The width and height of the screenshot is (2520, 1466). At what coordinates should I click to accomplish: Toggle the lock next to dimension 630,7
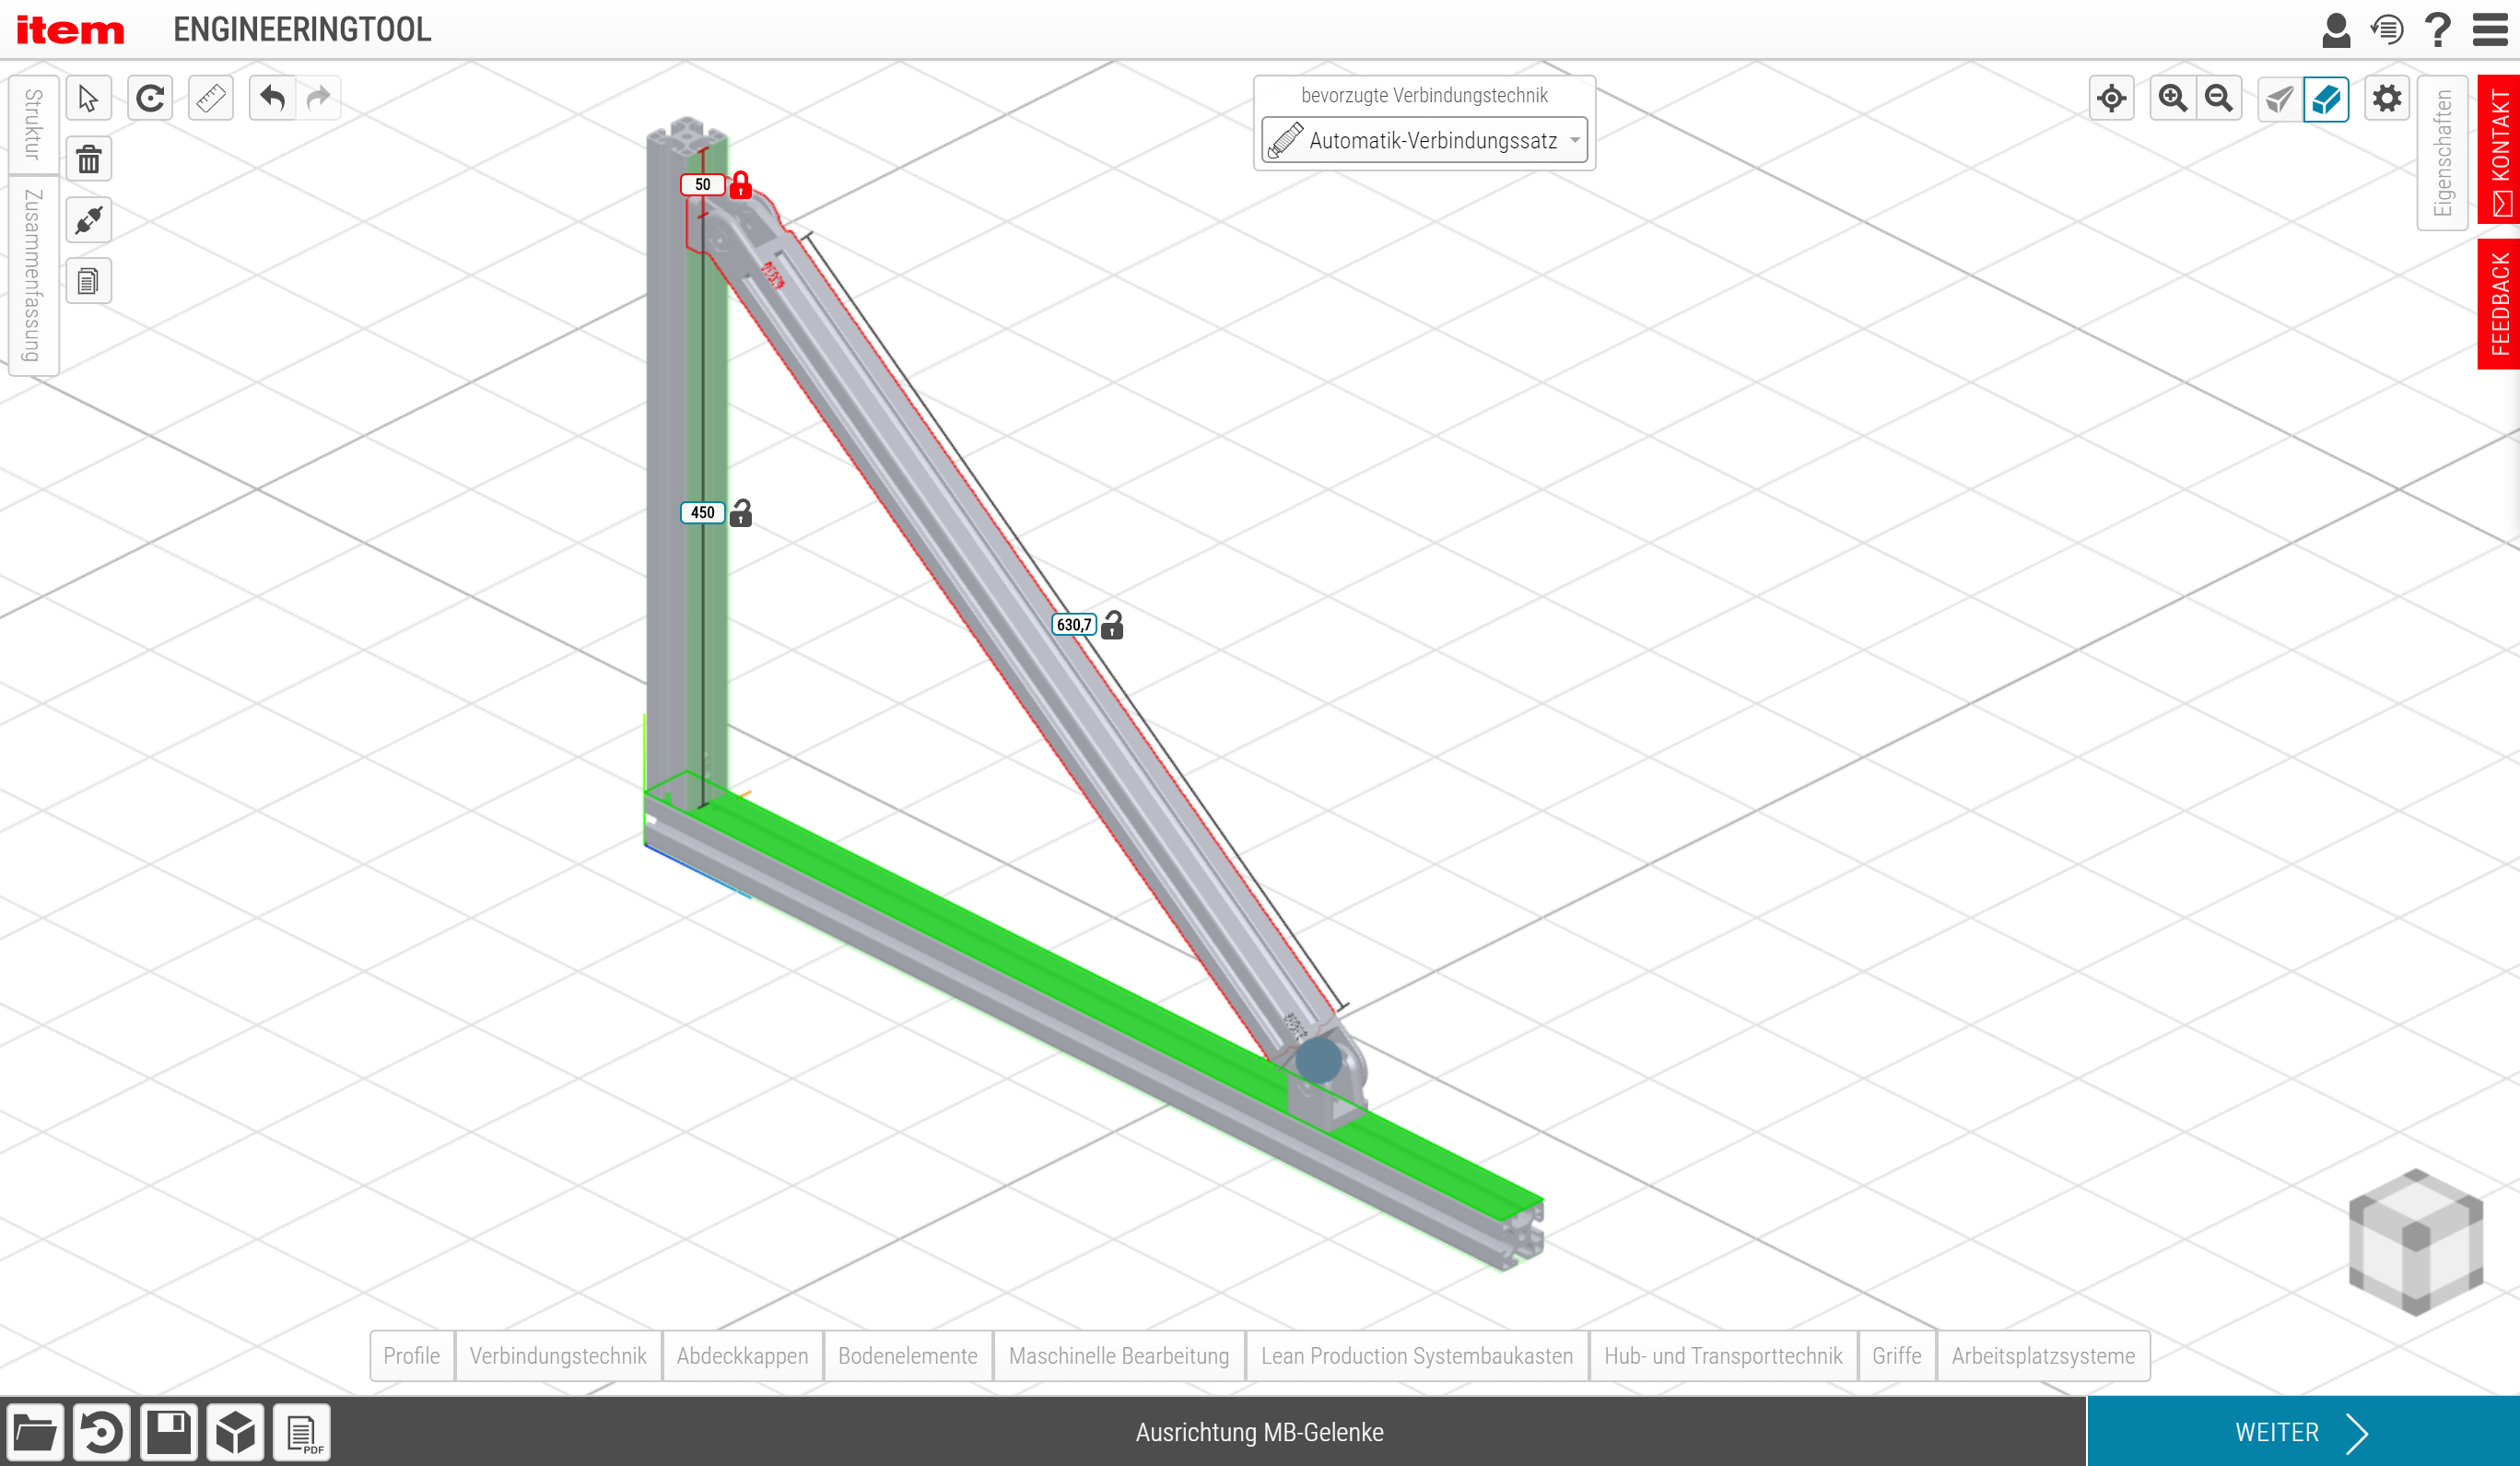[1112, 625]
